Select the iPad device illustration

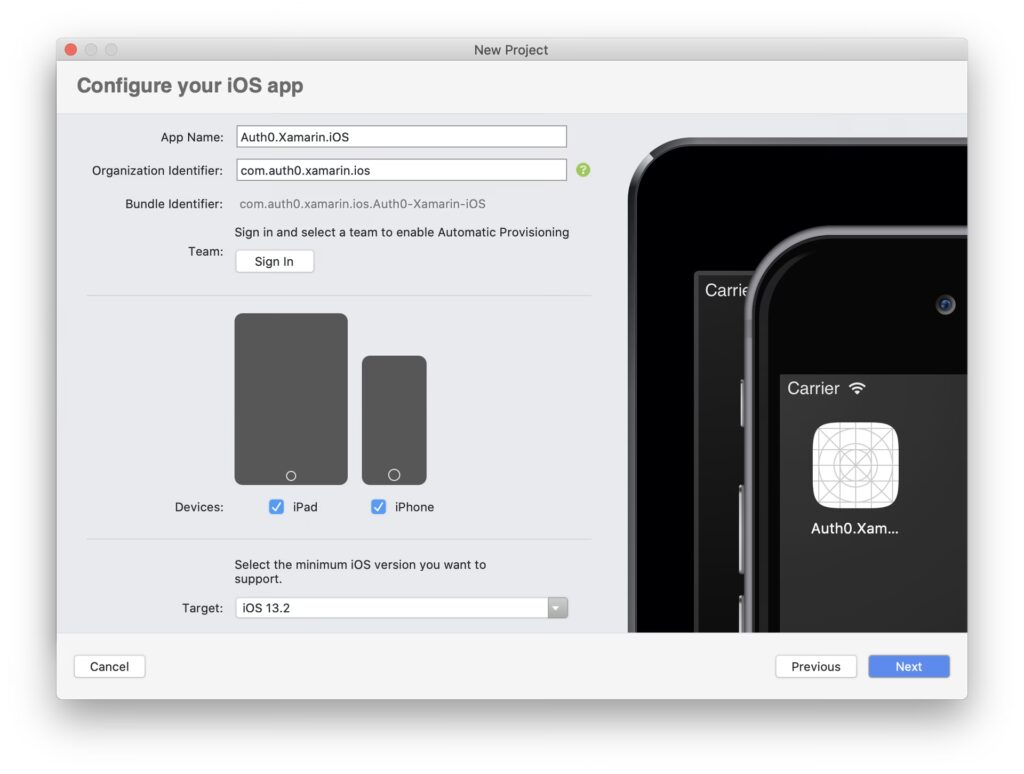[x=291, y=399]
